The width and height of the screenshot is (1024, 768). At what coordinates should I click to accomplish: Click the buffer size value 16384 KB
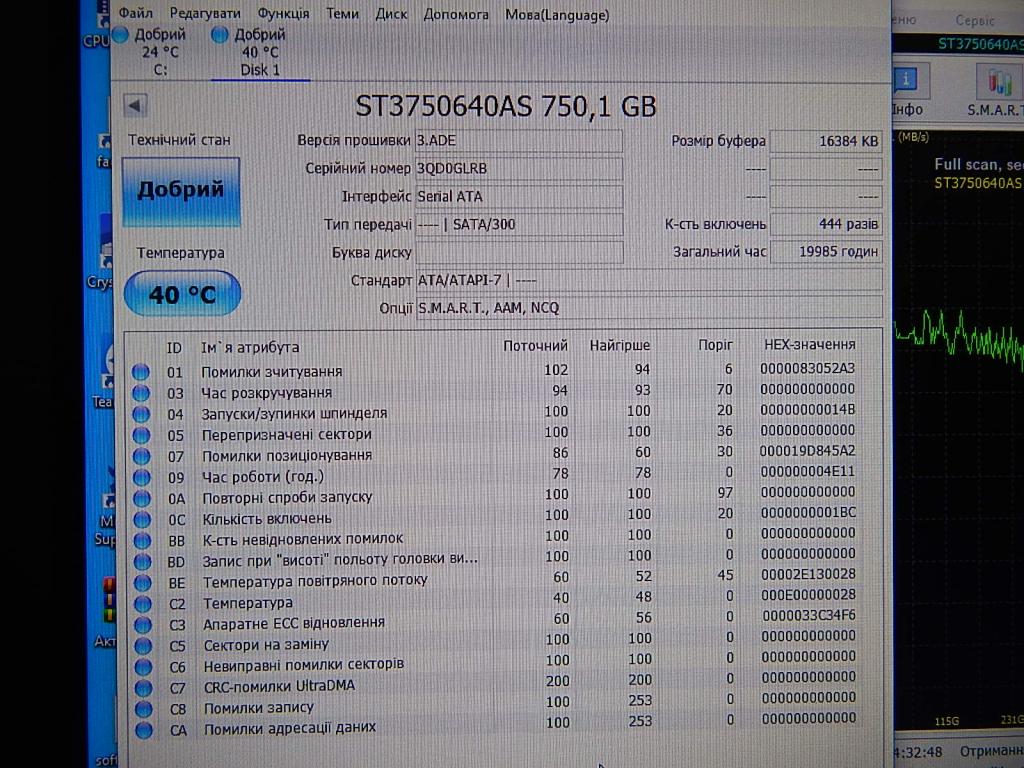[x=826, y=141]
